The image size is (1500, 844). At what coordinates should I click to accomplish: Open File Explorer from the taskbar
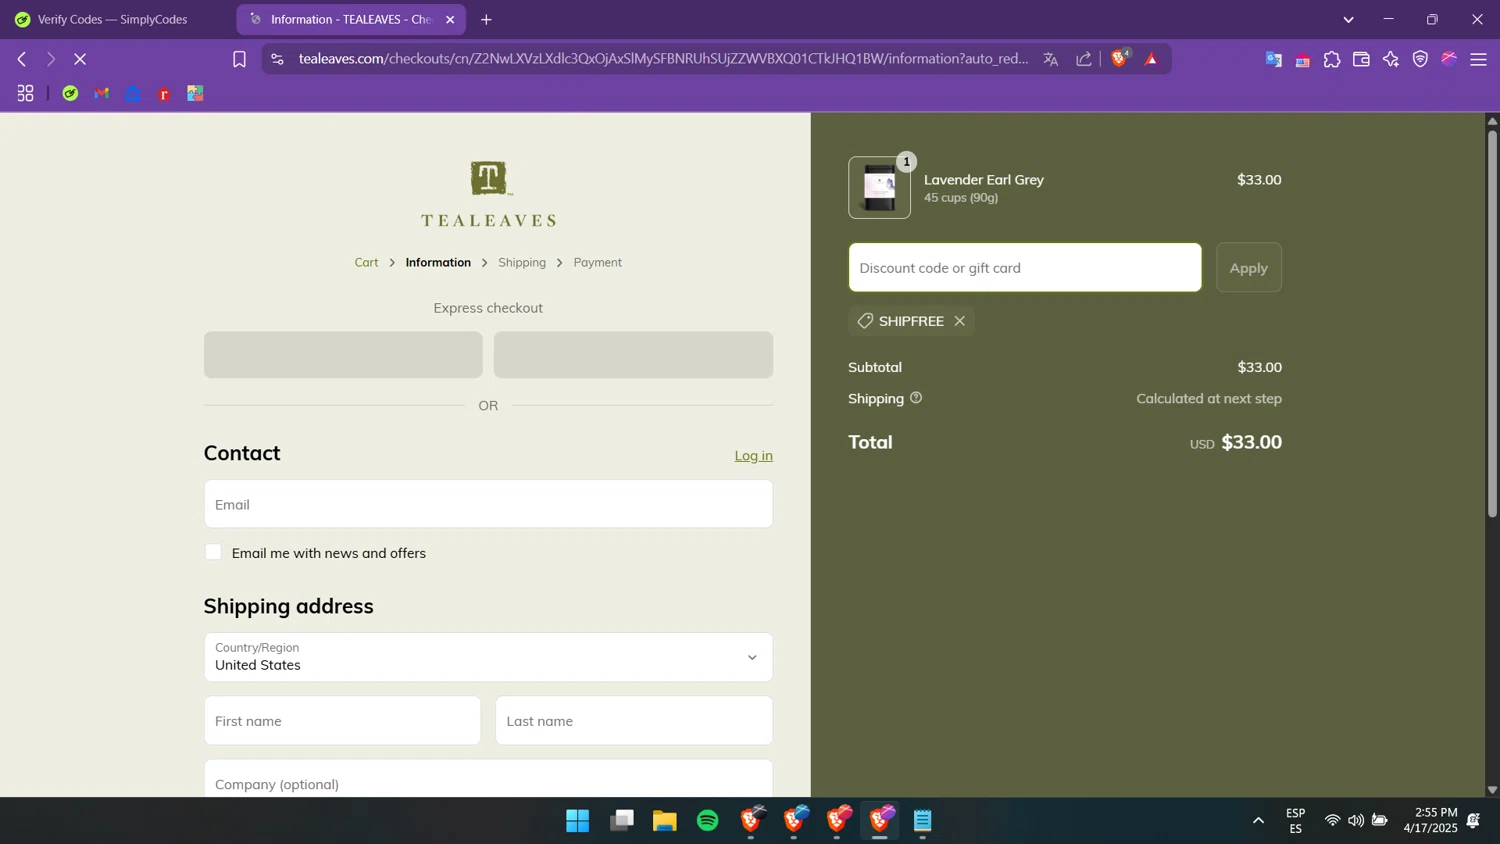click(664, 821)
